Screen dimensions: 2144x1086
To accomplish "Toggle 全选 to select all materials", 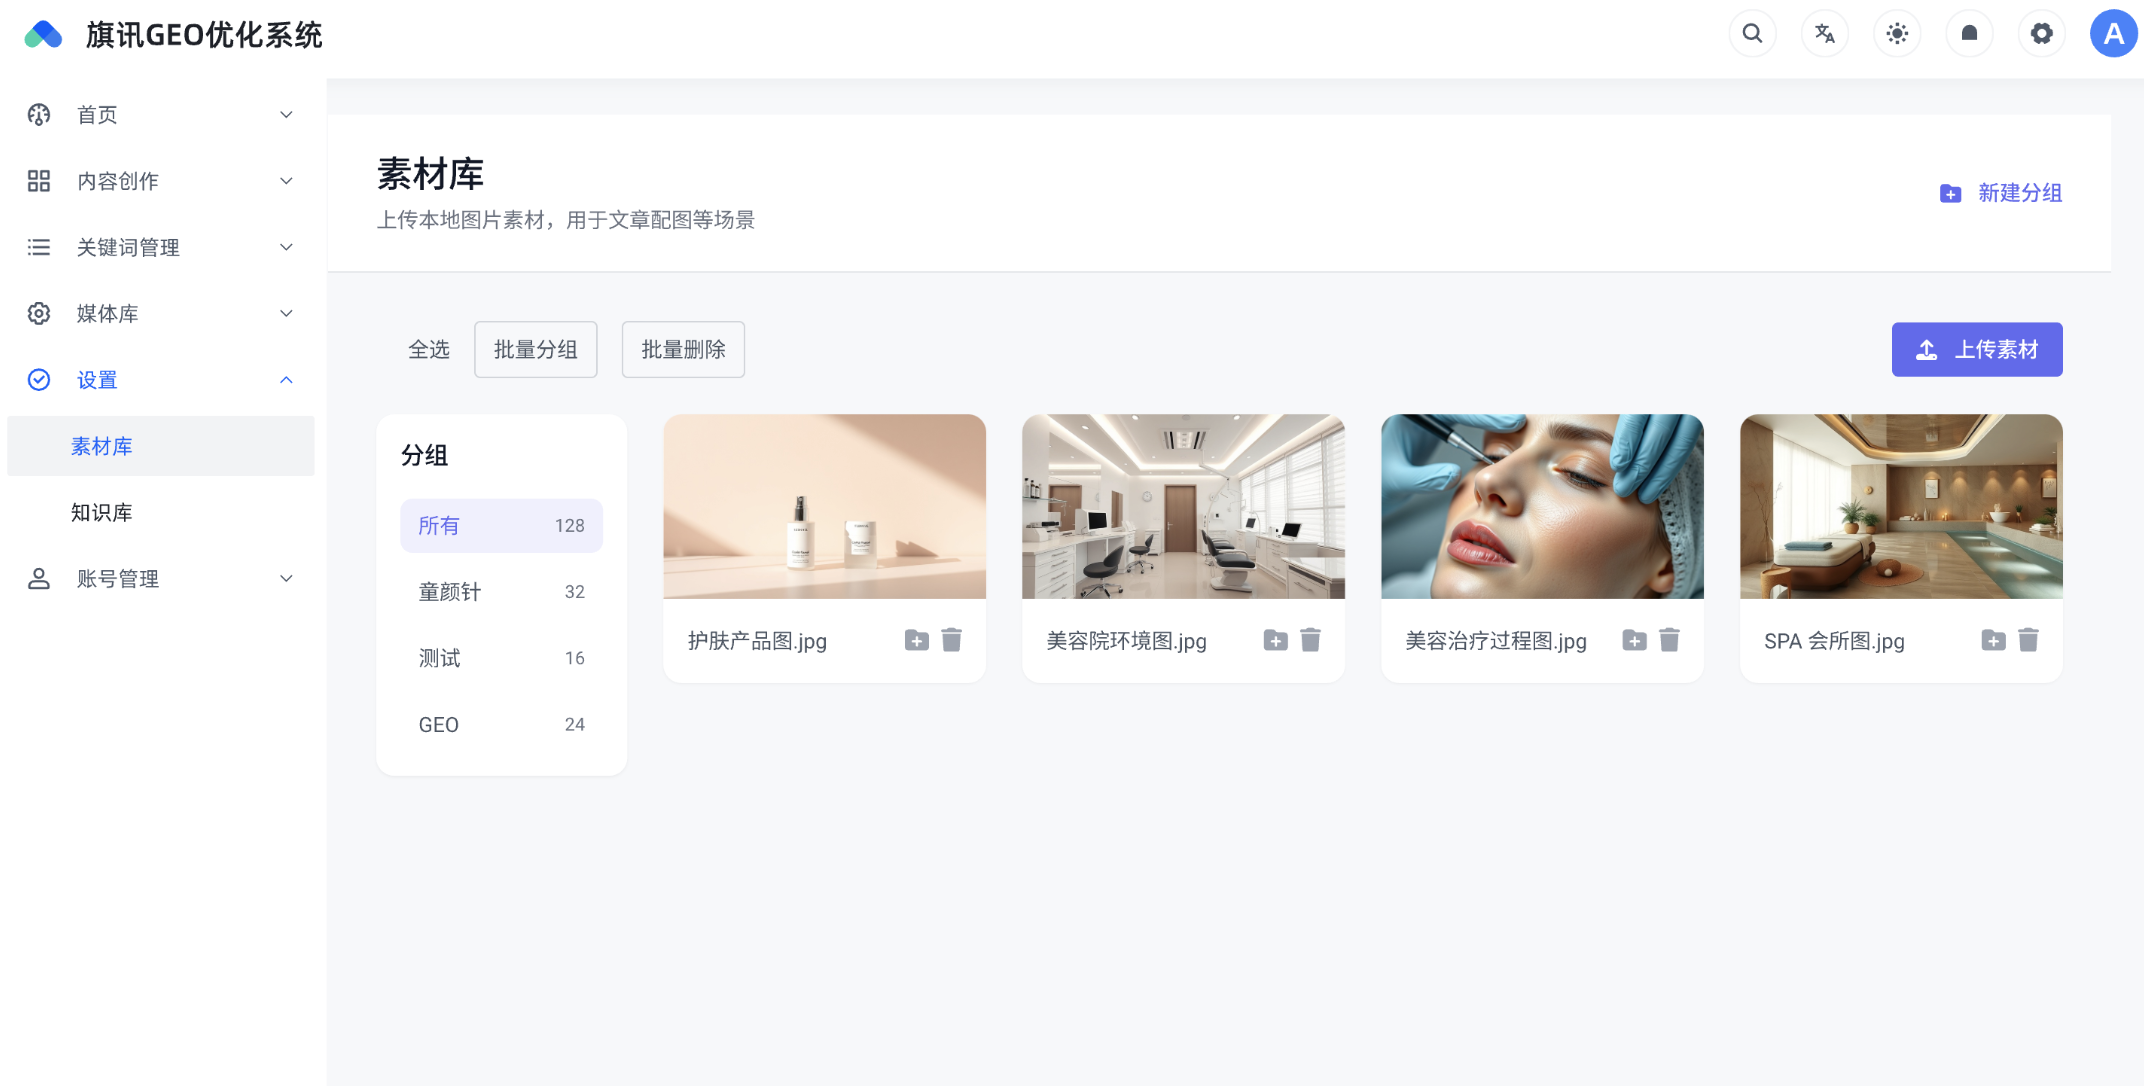I will point(429,350).
